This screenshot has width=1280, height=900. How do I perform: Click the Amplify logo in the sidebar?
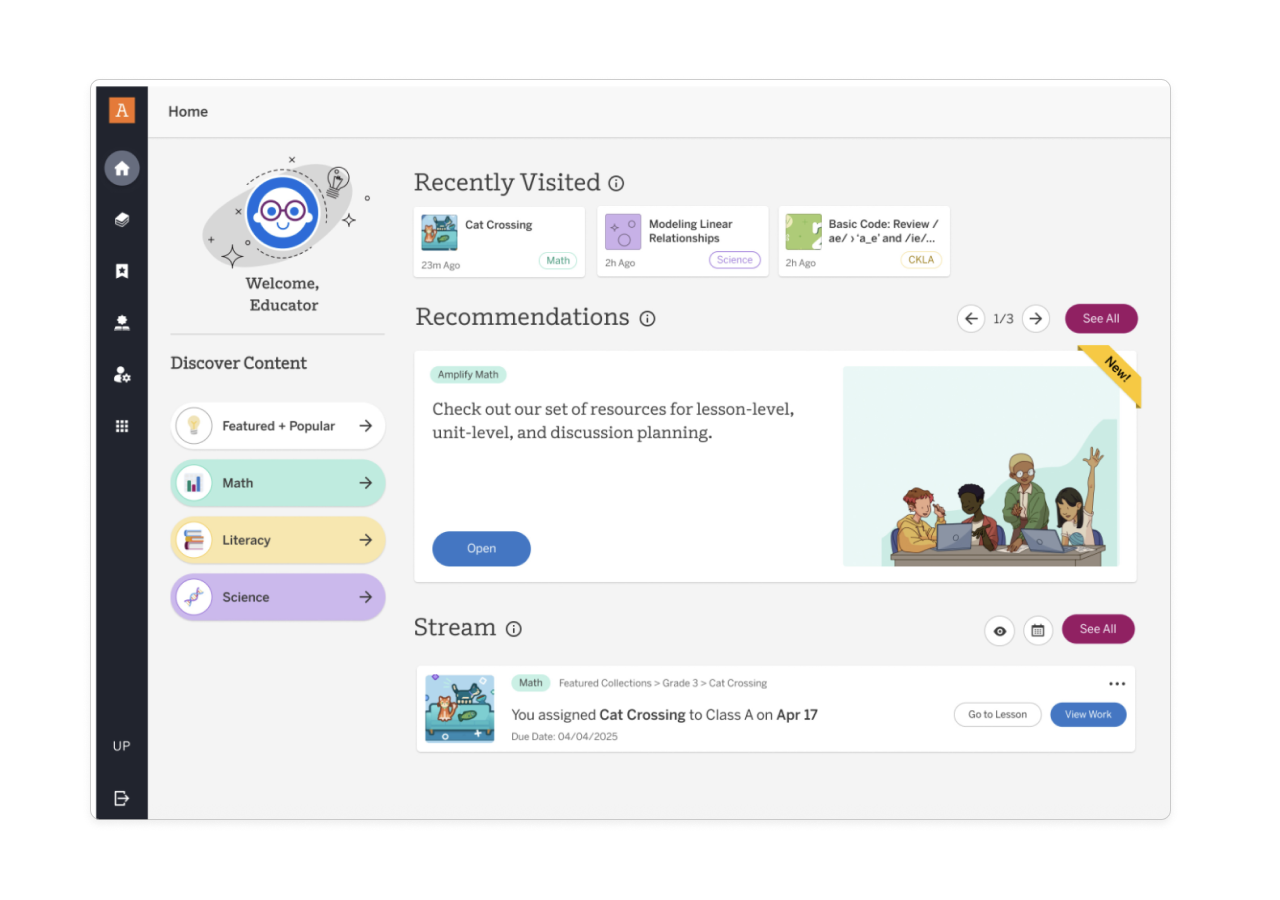[x=122, y=111]
